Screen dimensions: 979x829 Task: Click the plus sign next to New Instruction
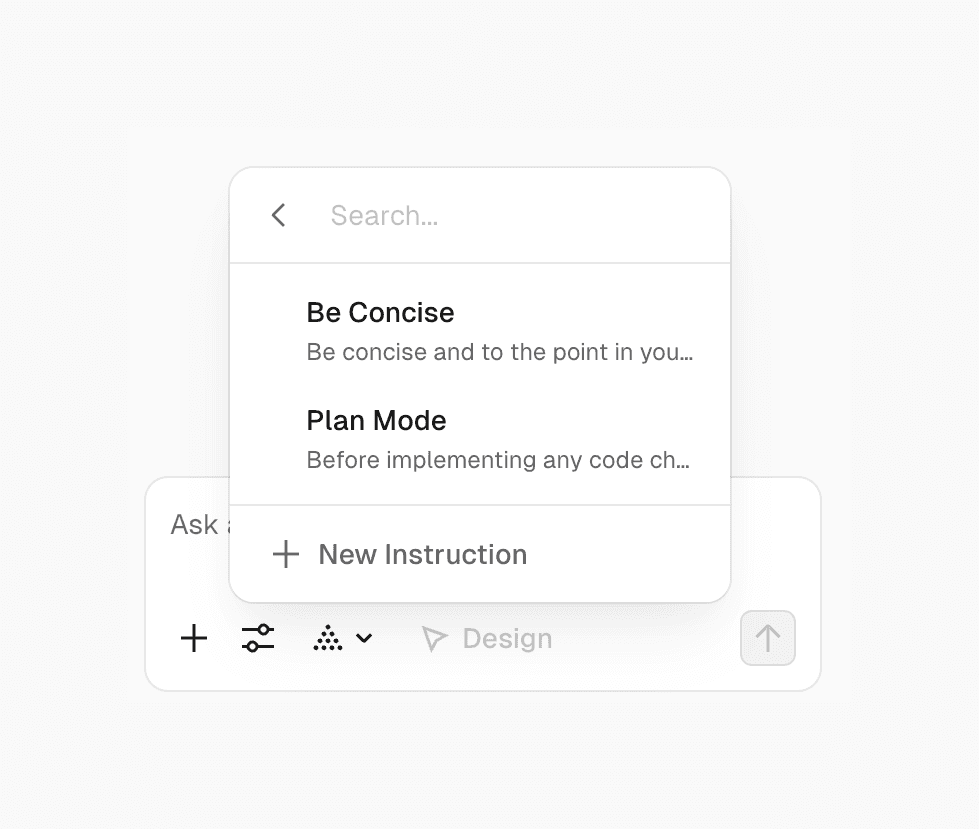tap(285, 554)
